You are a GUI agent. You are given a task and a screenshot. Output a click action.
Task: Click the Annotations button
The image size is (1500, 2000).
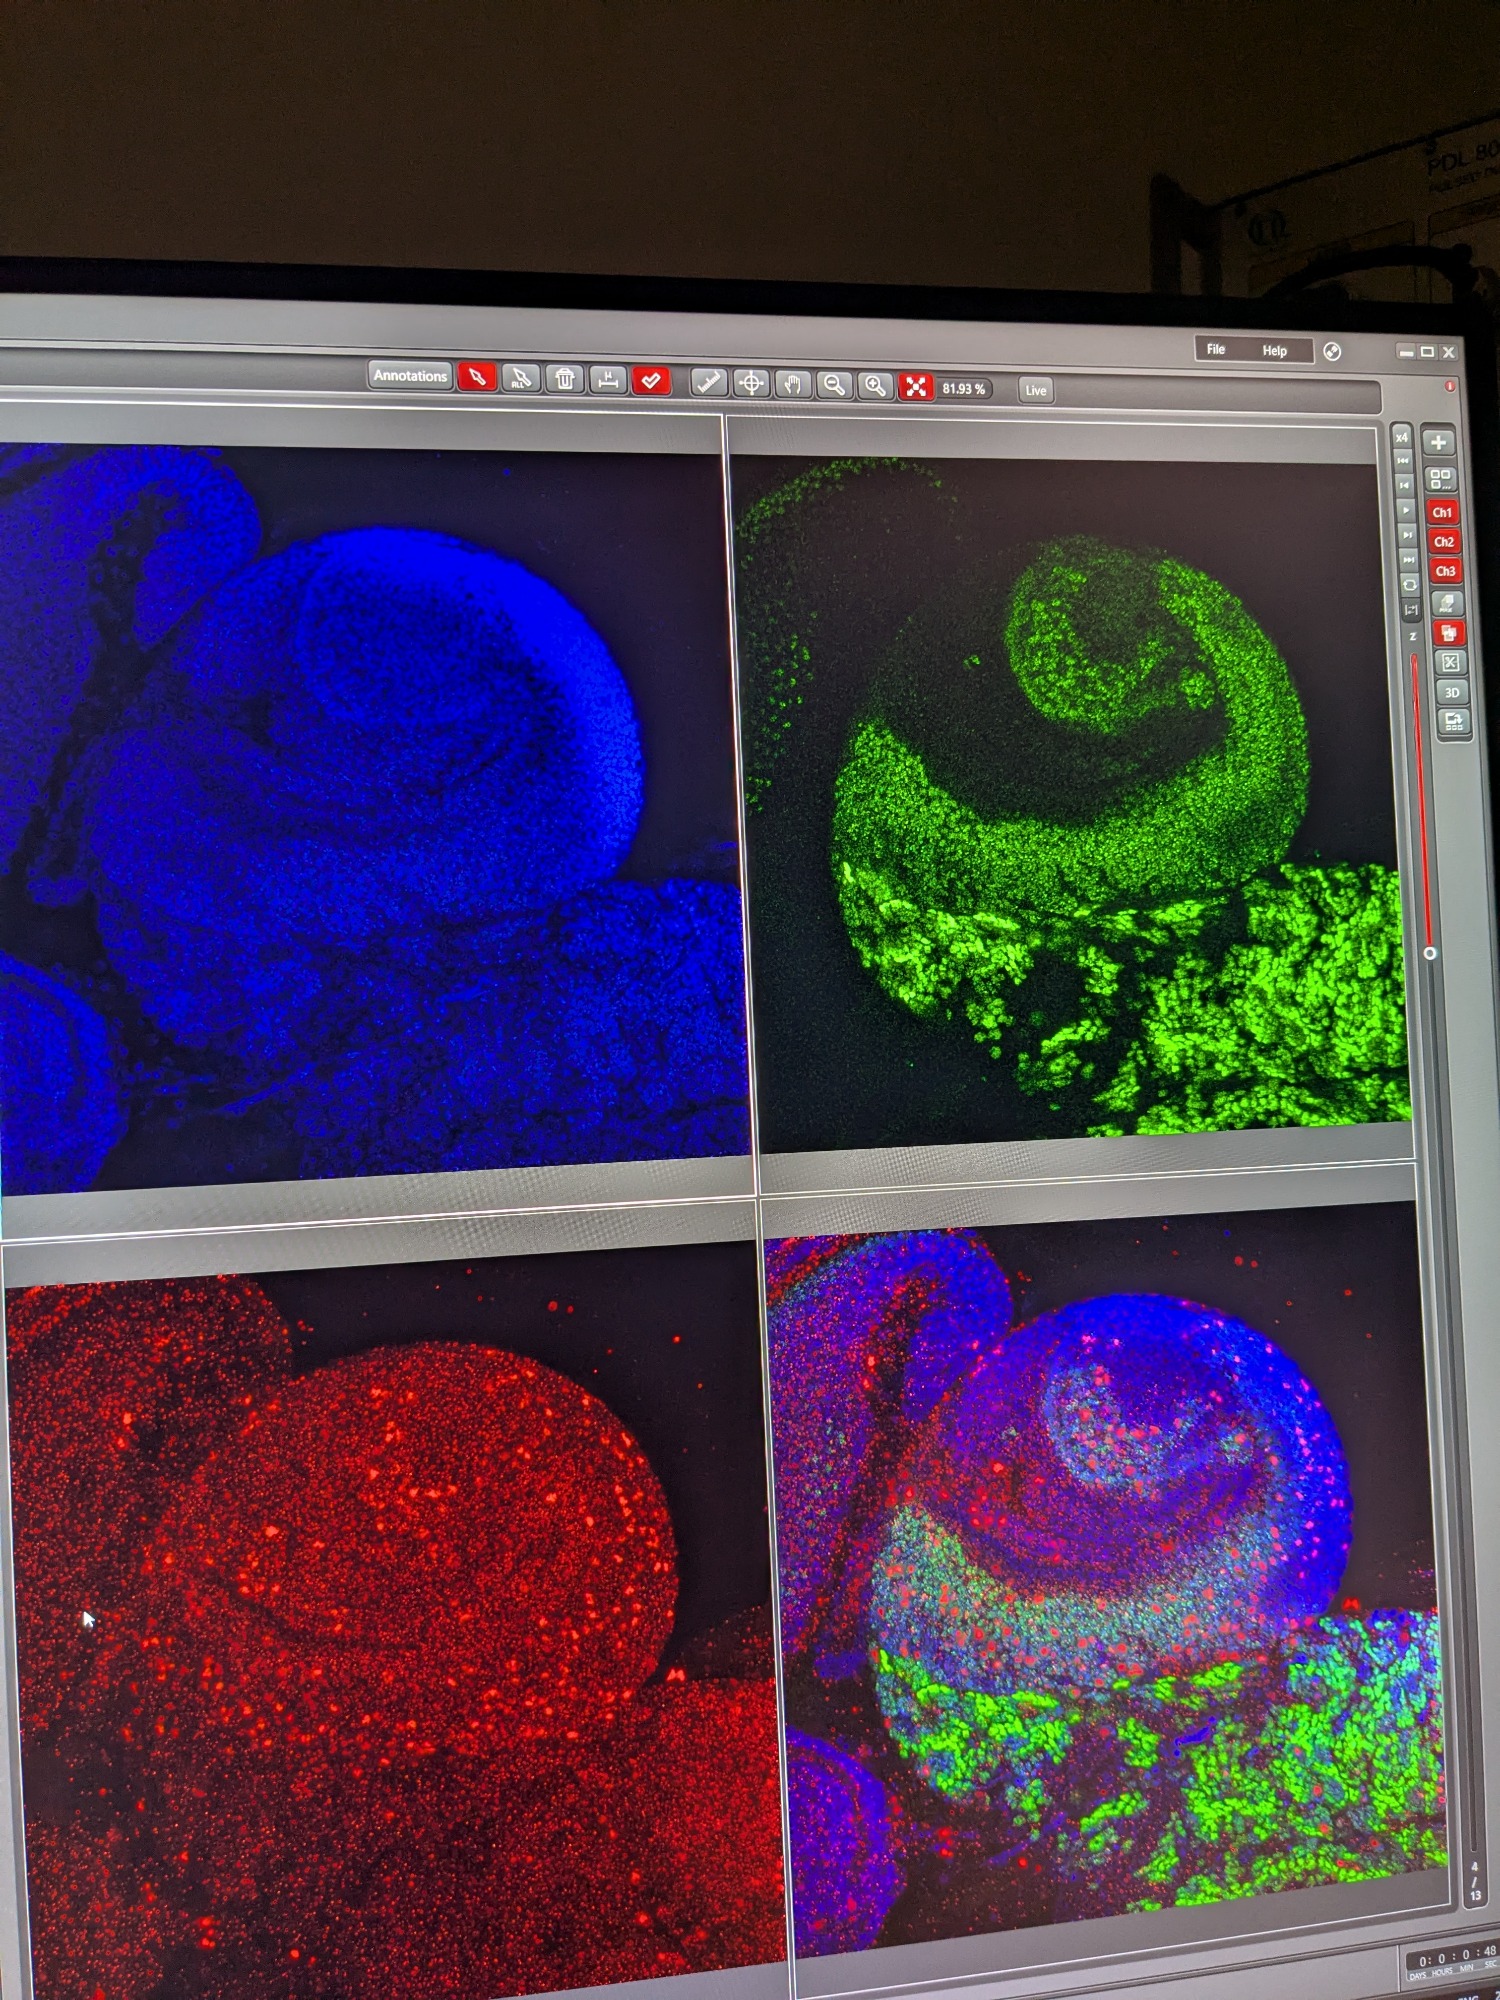coord(410,376)
